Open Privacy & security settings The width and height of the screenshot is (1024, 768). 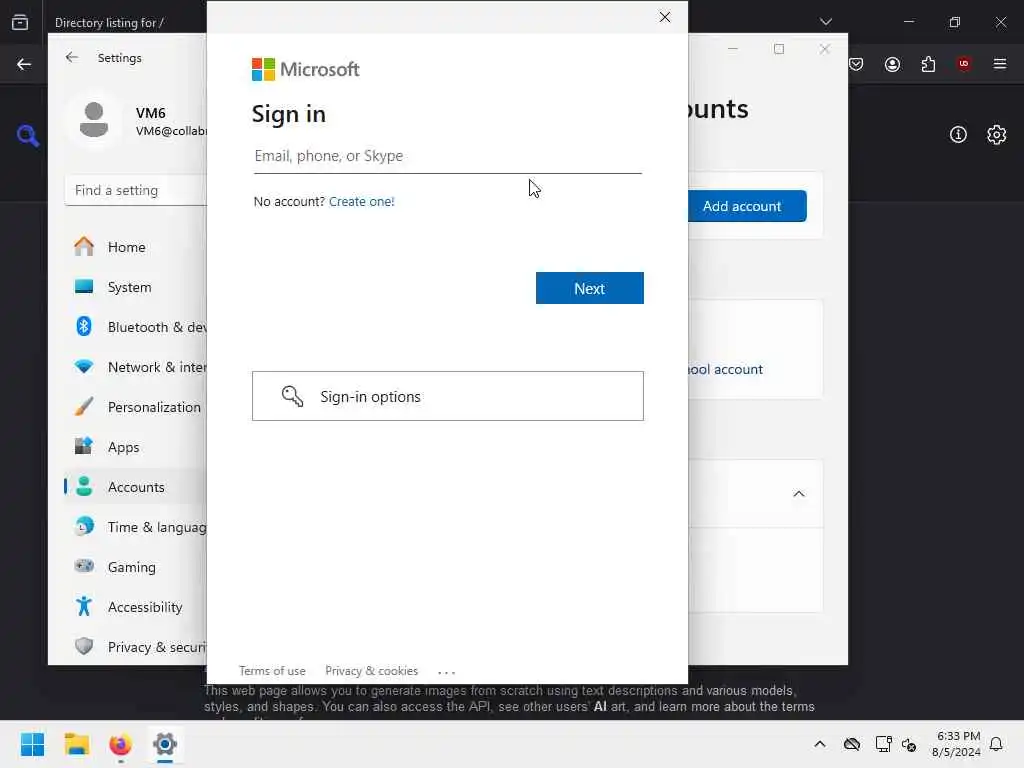tap(135, 647)
